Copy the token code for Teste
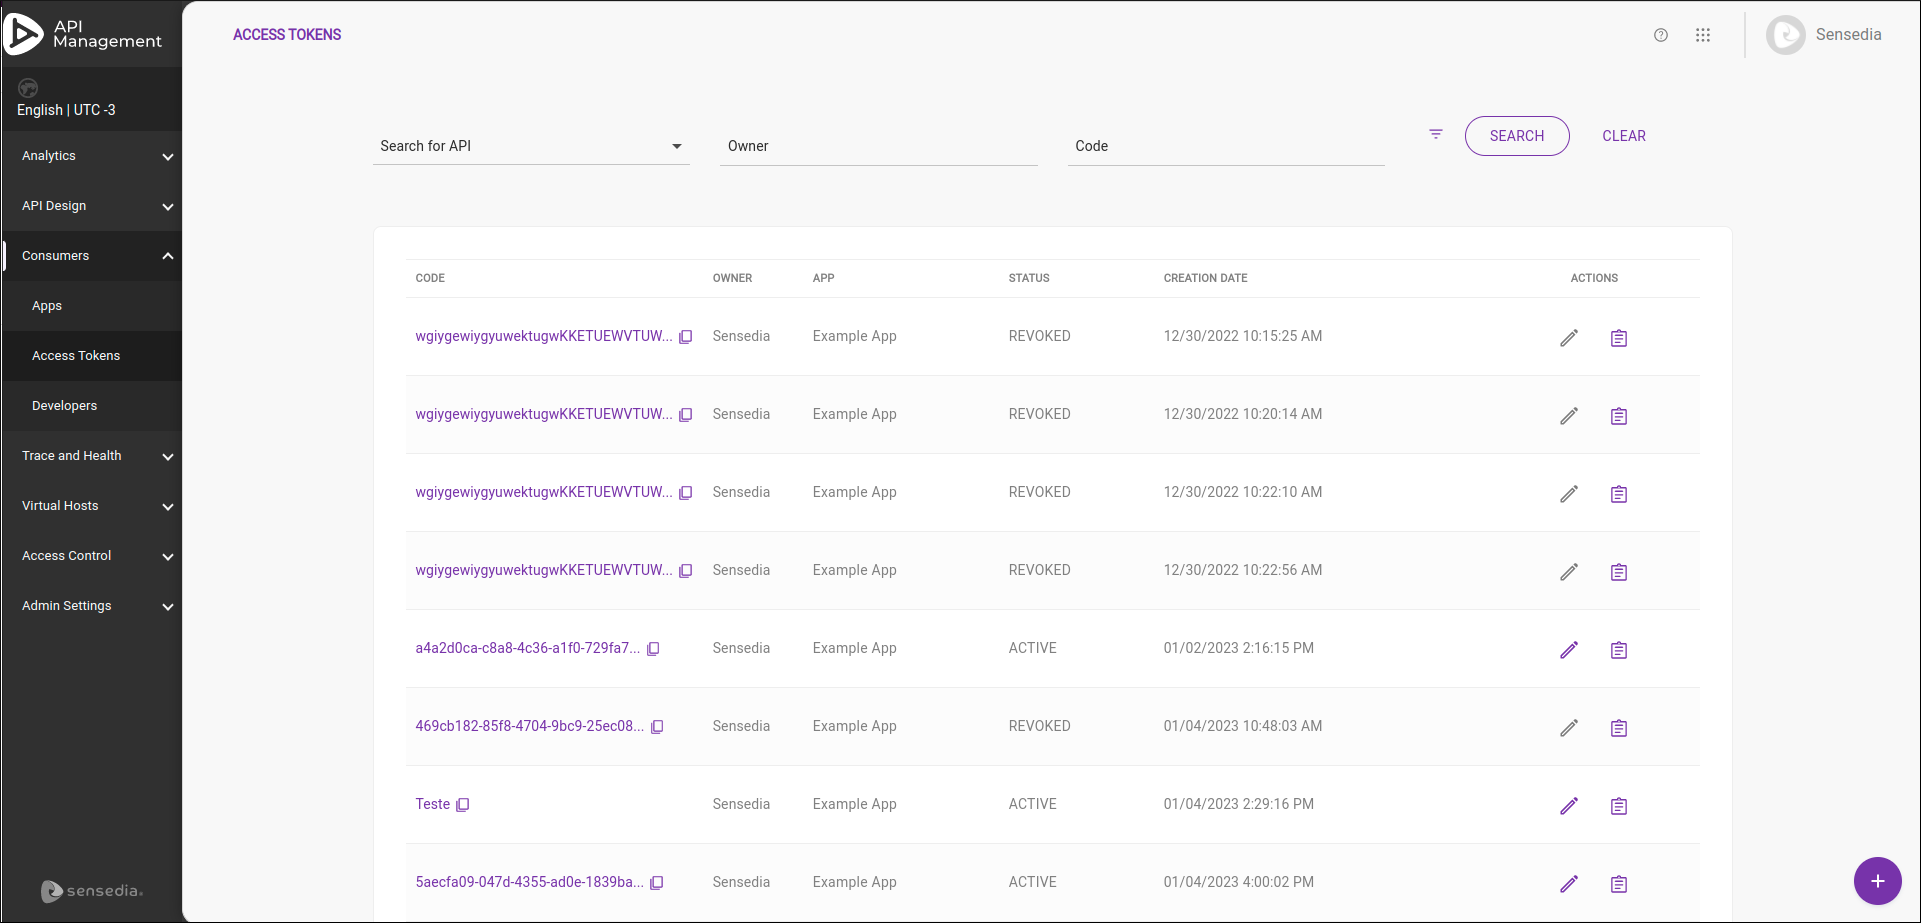This screenshot has width=1921, height=923. [462, 804]
